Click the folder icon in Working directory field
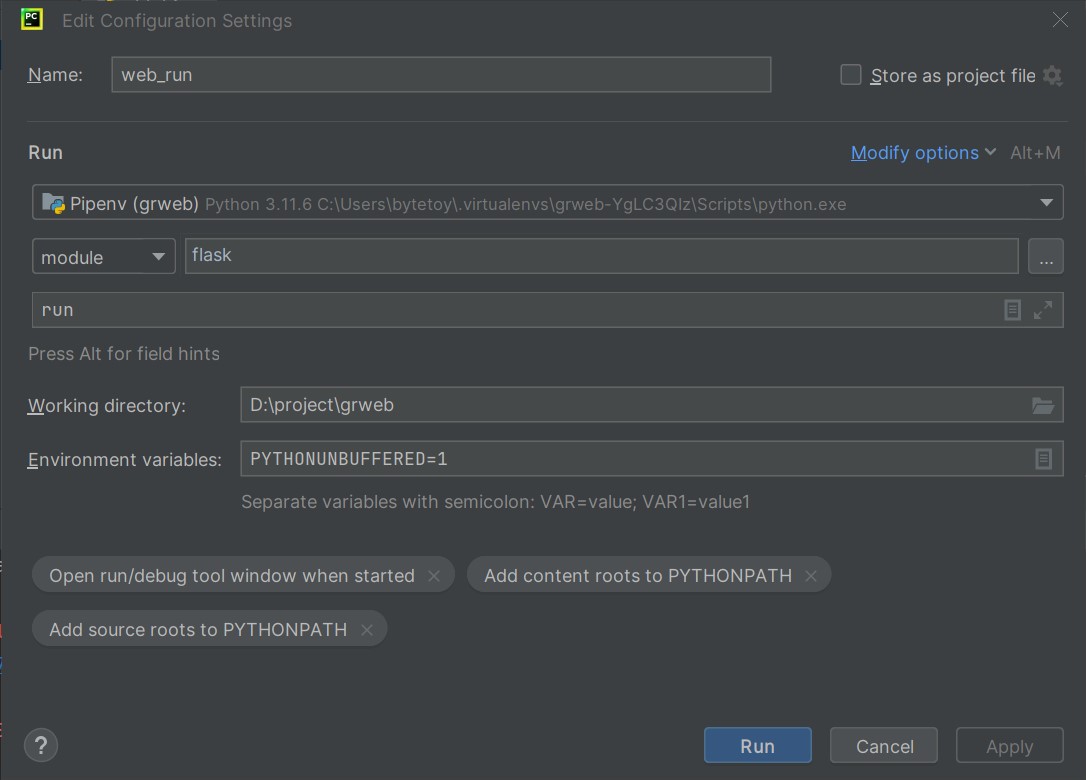This screenshot has width=1086, height=780. coord(1042,405)
